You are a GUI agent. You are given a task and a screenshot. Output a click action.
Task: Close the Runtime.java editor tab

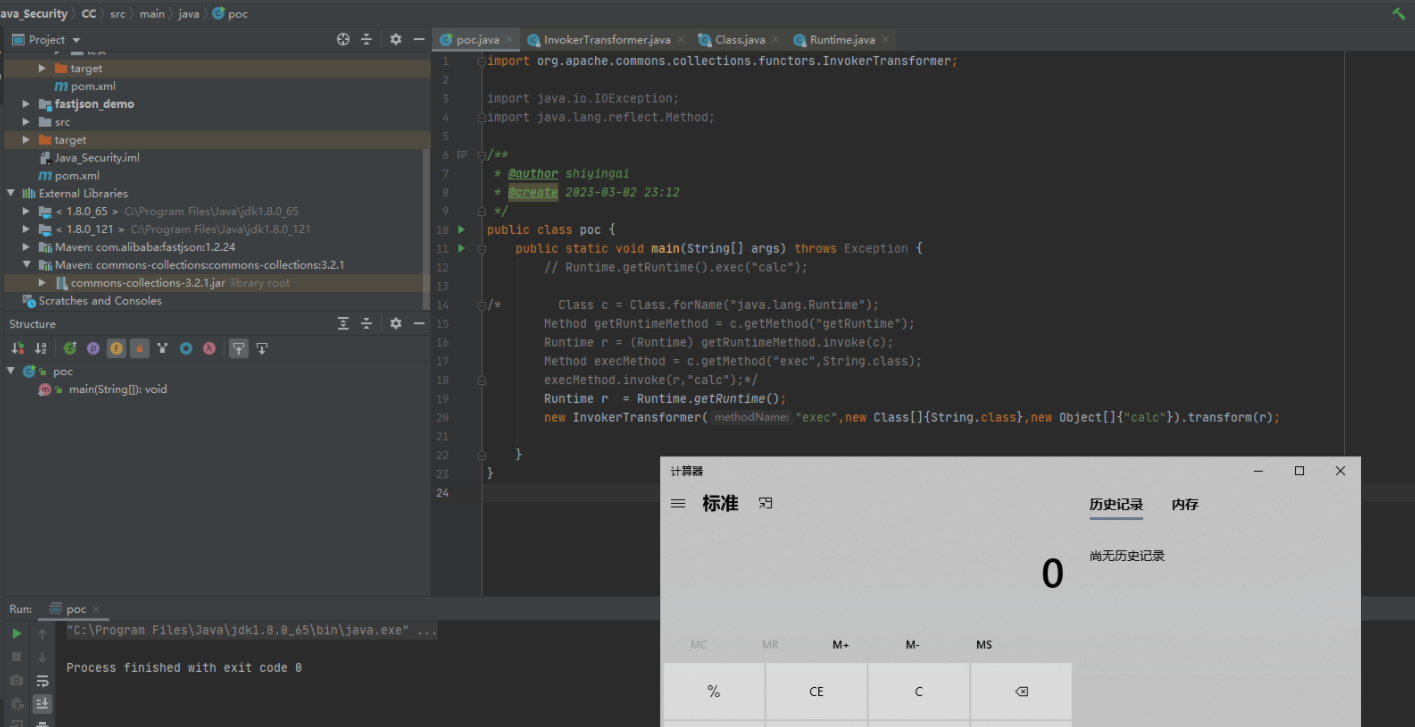[x=885, y=39]
